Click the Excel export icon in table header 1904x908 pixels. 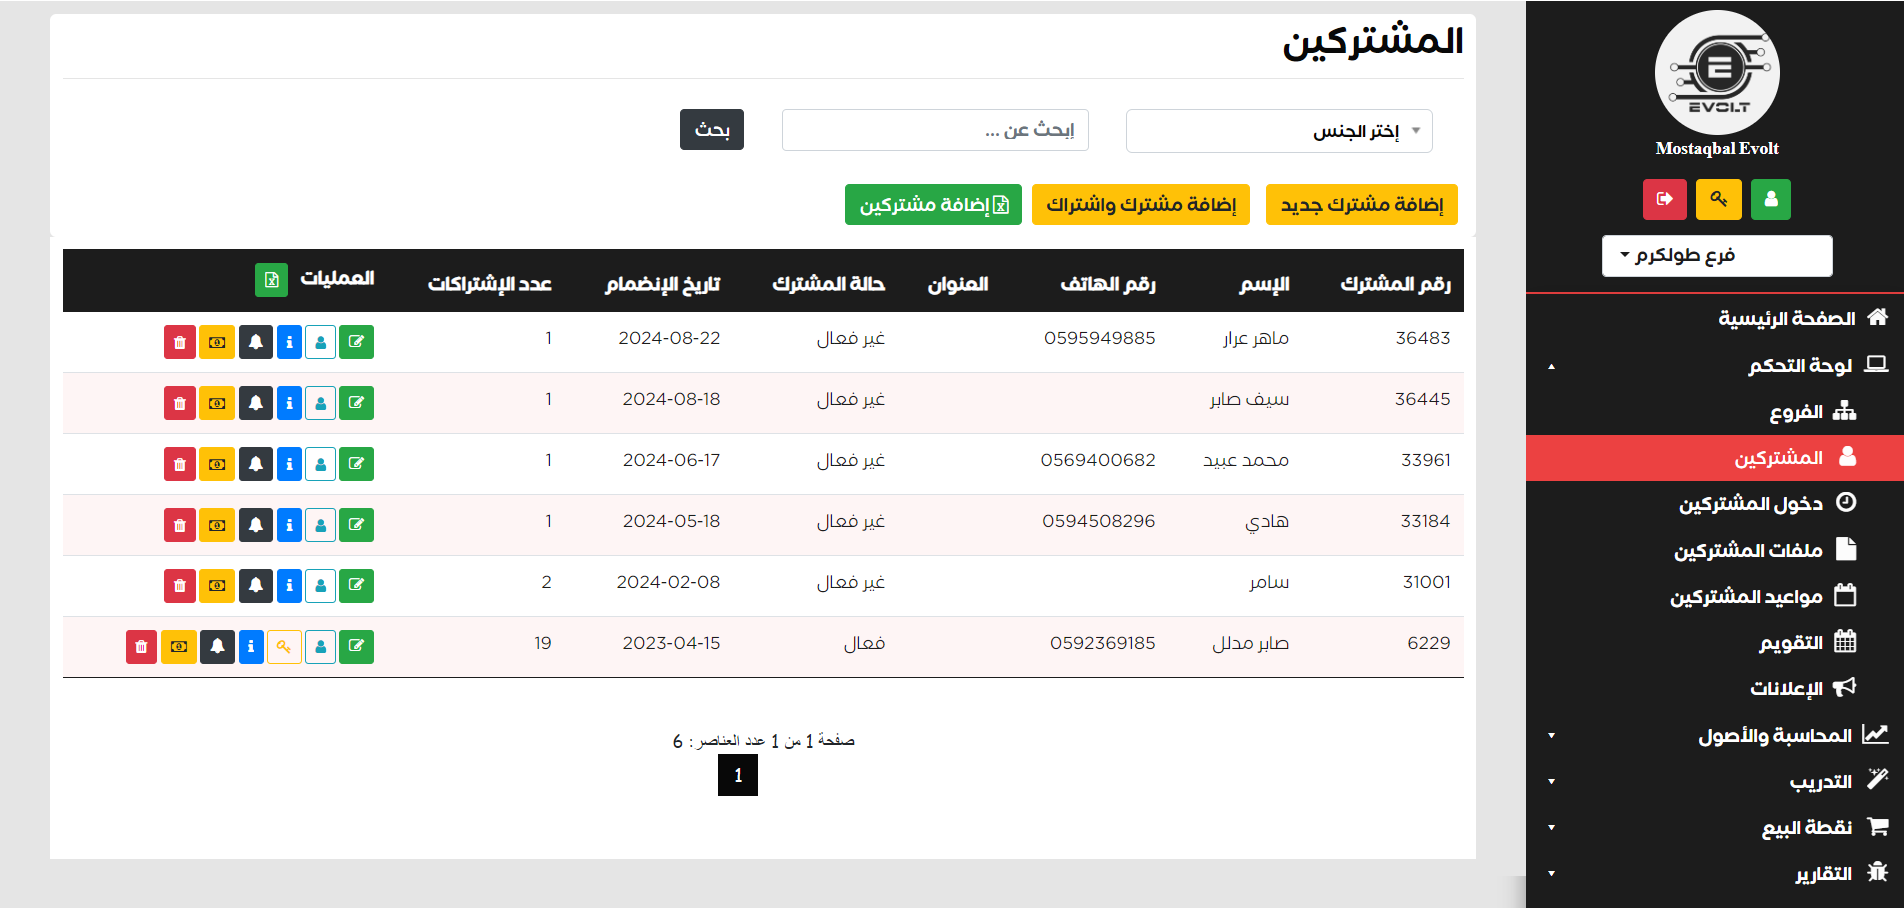(x=271, y=280)
